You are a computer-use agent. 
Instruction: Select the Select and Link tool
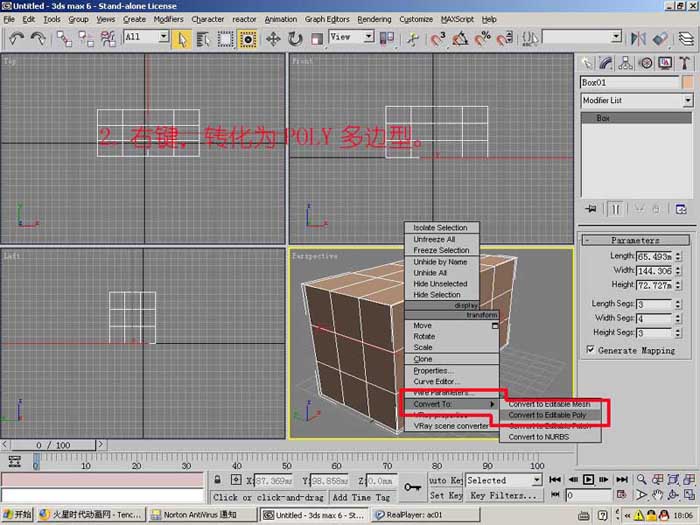coord(64,39)
